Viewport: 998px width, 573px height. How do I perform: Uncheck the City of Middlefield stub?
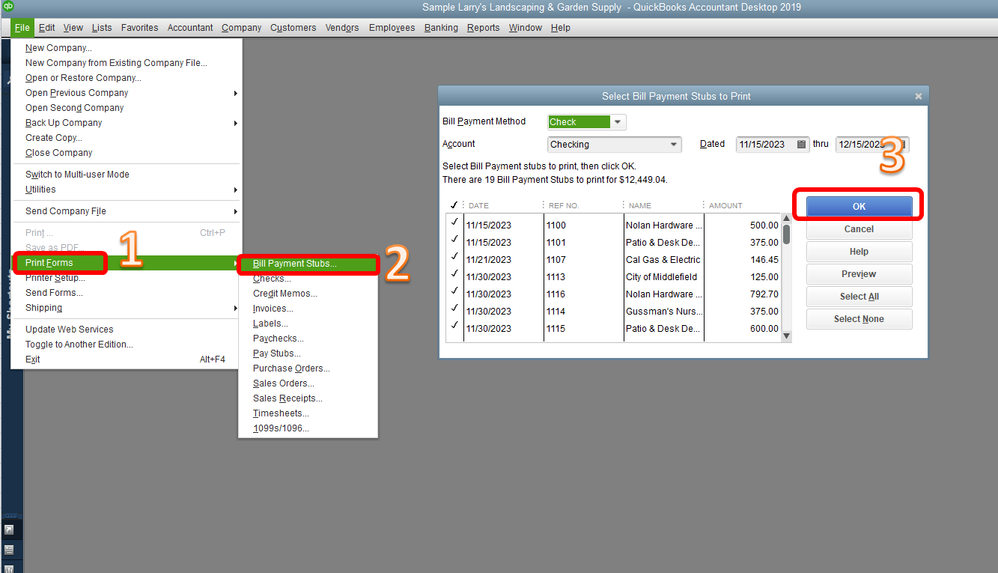point(454,274)
